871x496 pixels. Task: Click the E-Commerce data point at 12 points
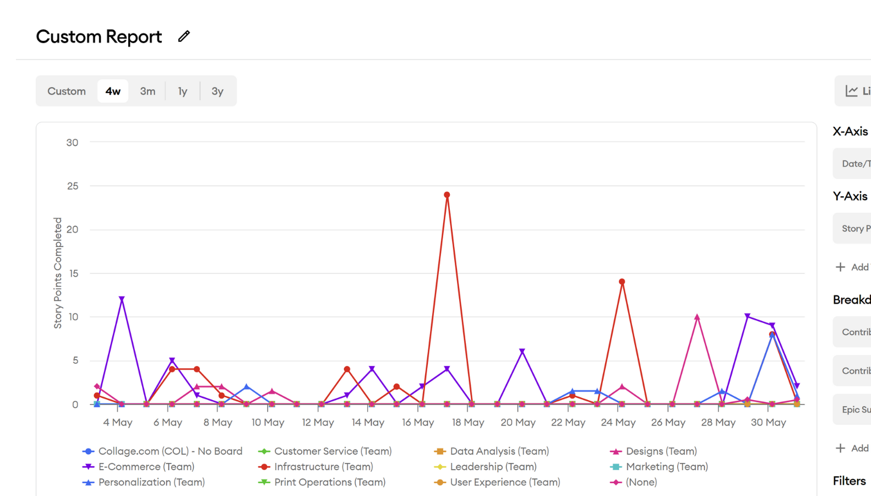[122, 300]
